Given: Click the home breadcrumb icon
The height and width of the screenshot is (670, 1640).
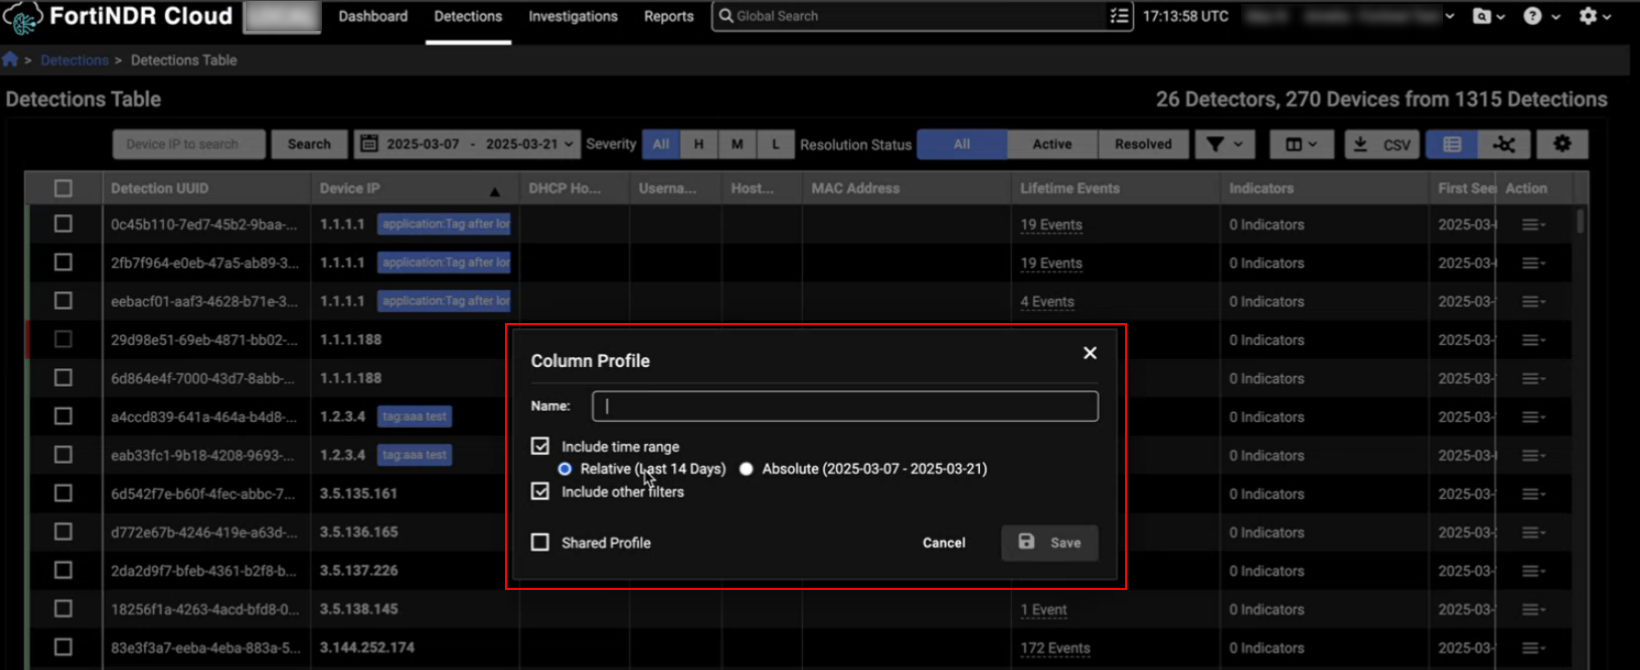Looking at the screenshot, I should (10, 59).
